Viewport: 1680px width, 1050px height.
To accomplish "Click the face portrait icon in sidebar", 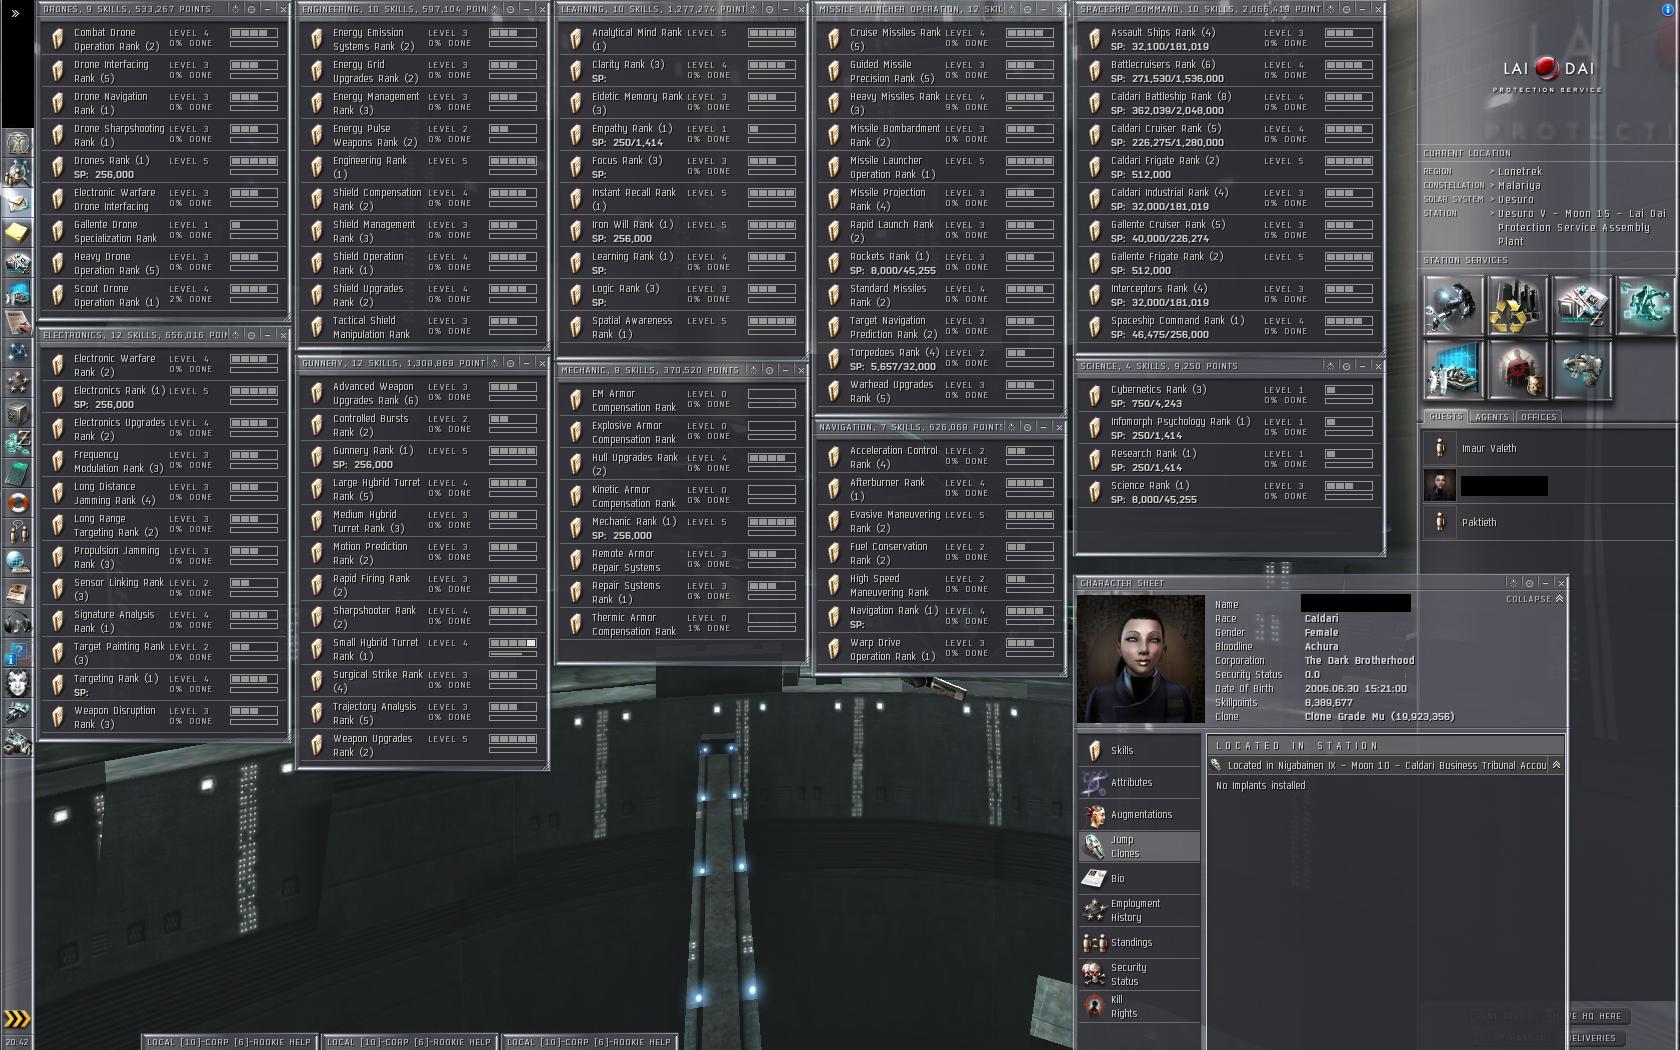I will point(18,683).
